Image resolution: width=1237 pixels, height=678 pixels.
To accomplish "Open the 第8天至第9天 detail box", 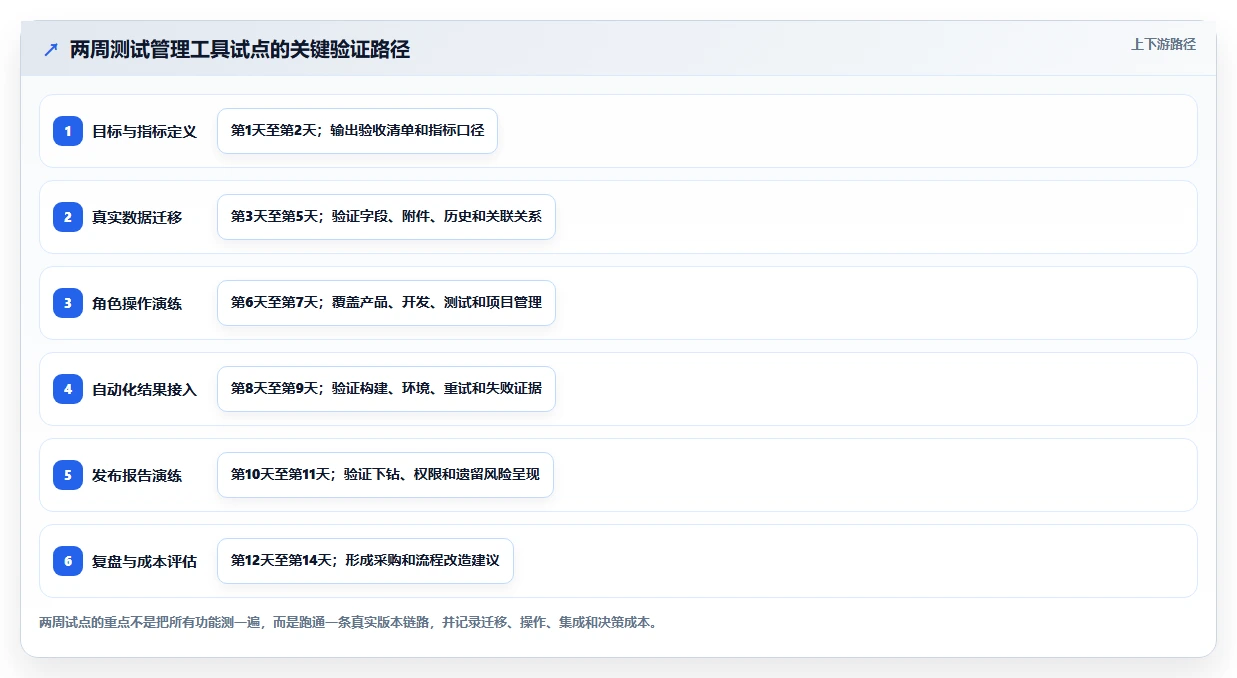I will click(x=386, y=389).
